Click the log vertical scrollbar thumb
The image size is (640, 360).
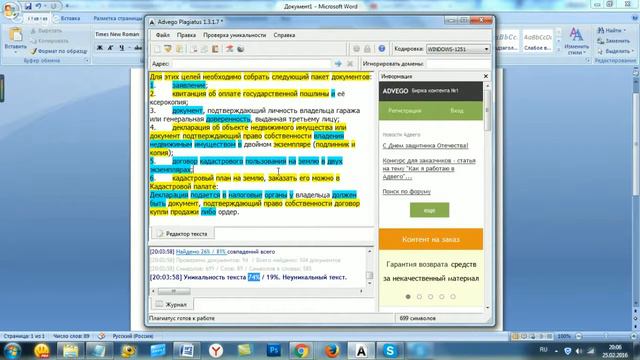click(x=369, y=276)
